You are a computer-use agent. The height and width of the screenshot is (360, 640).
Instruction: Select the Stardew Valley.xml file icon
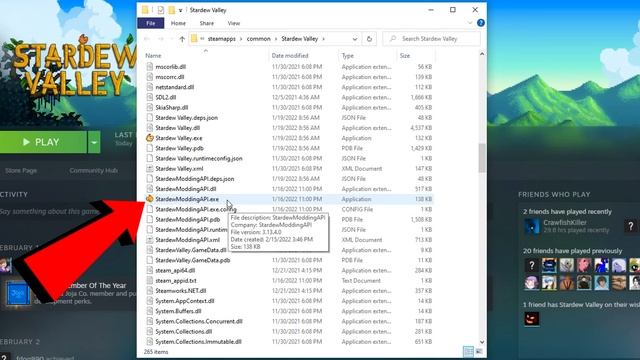coord(150,169)
